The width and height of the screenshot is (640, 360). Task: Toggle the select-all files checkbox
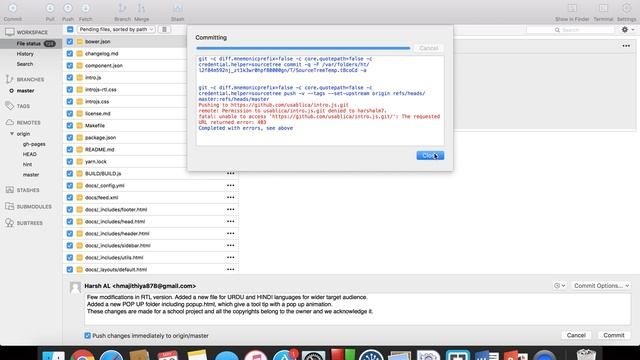tap(70, 29)
